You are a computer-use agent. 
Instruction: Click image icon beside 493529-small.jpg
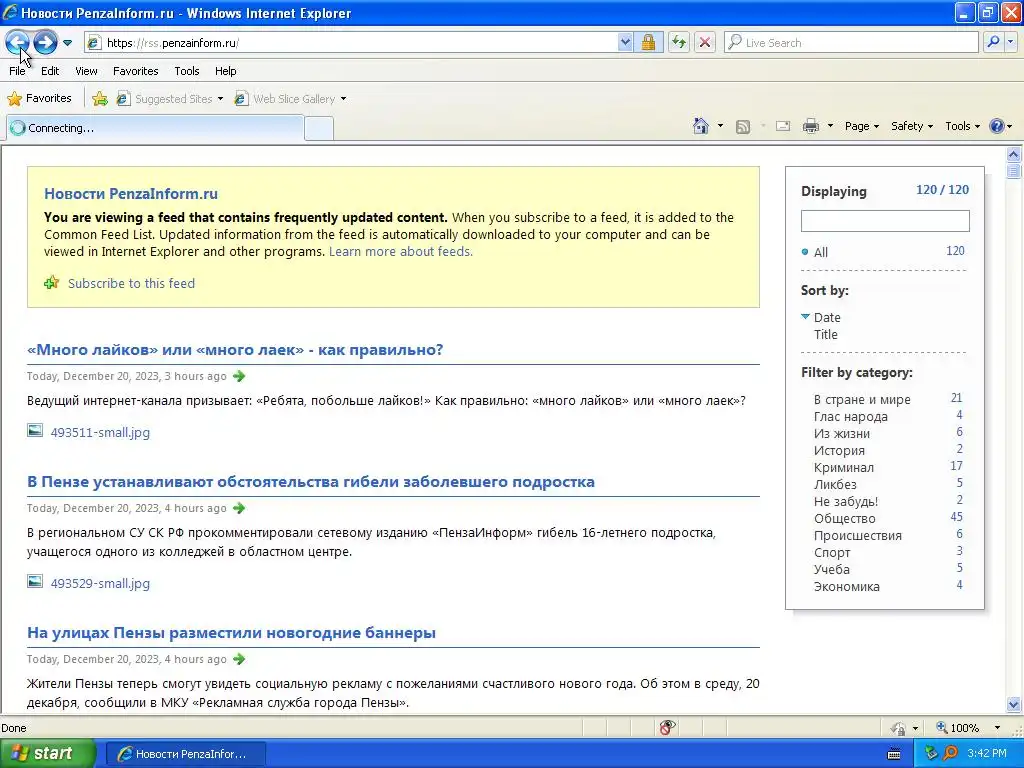click(35, 581)
